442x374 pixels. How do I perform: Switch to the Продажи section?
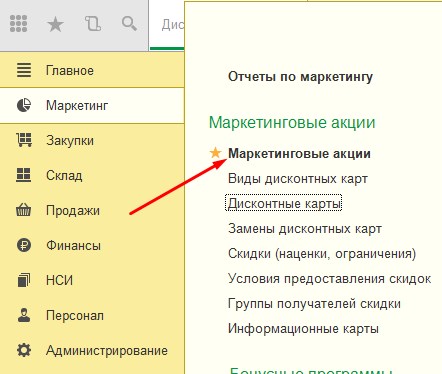92,210
